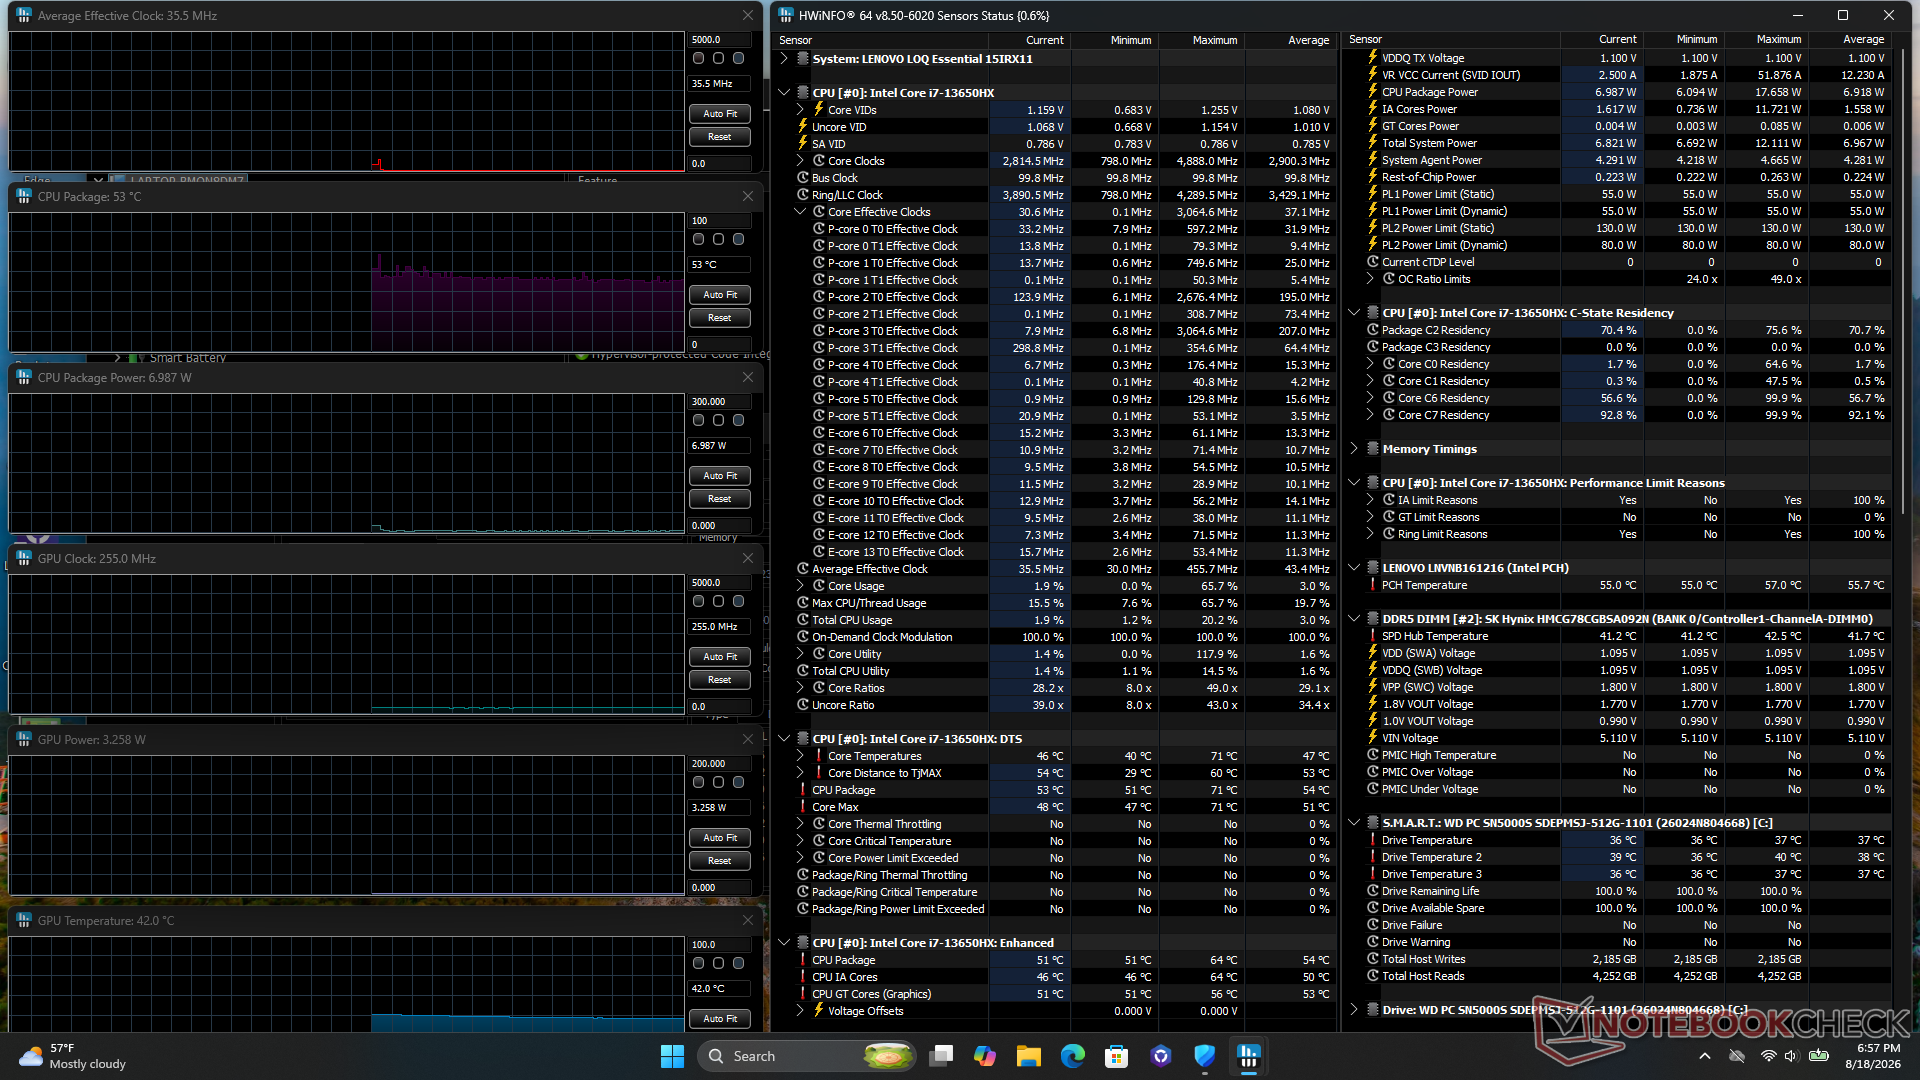Click the lightning icon beside CPU Package Power

pyautogui.click(x=1373, y=92)
